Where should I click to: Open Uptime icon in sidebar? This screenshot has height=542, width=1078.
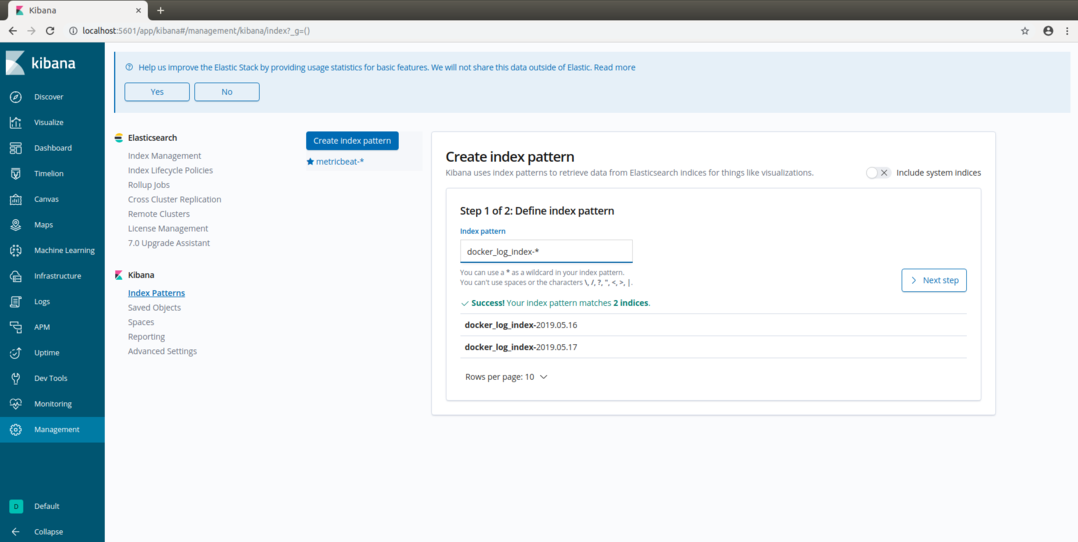pos(15,353)
